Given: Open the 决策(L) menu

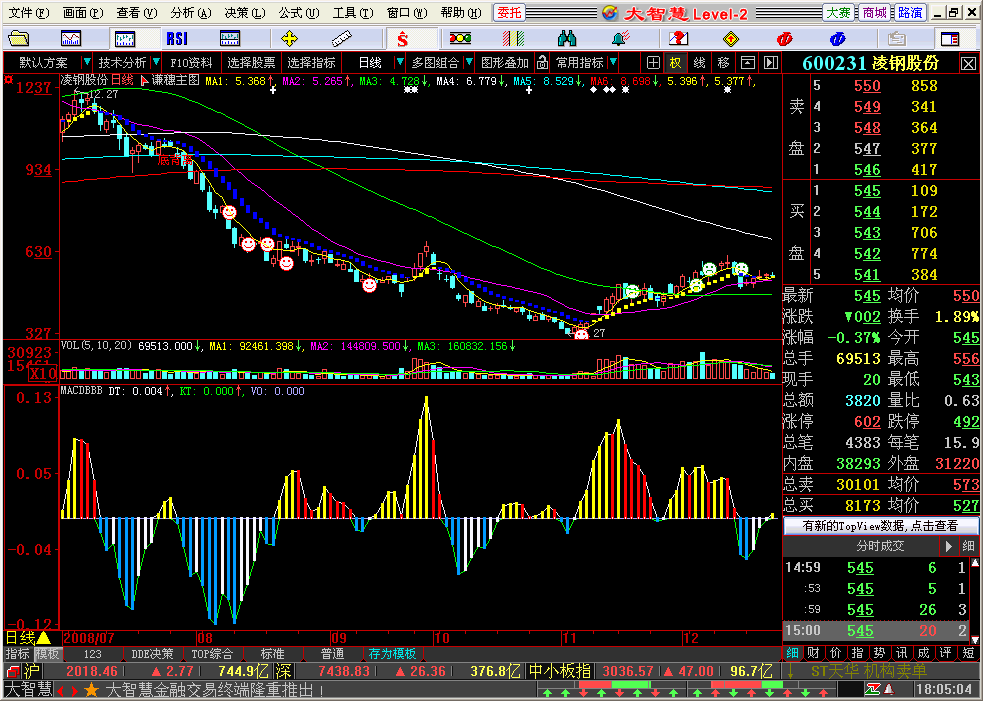Looking at the screenshot, I should [244, 13].
